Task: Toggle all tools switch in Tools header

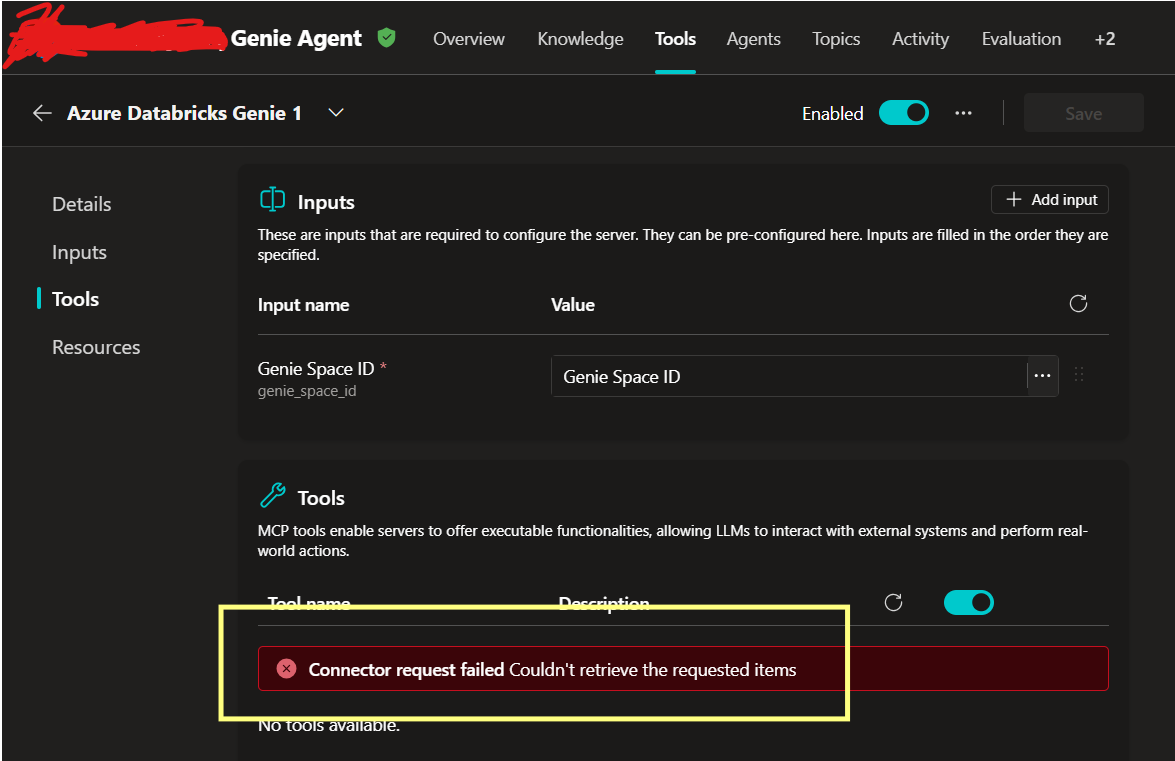Action: pyautogui.click(x=968, y=602)
